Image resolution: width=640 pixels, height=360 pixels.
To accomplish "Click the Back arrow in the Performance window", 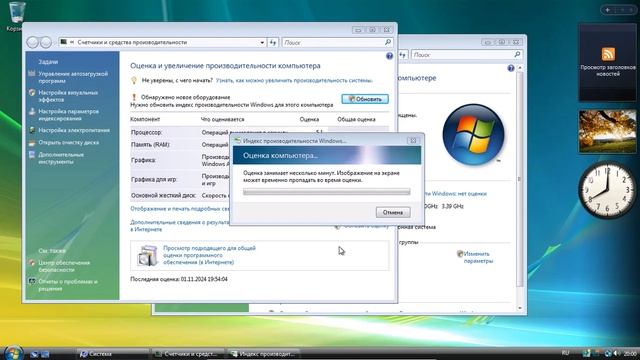I will point(33,42).
